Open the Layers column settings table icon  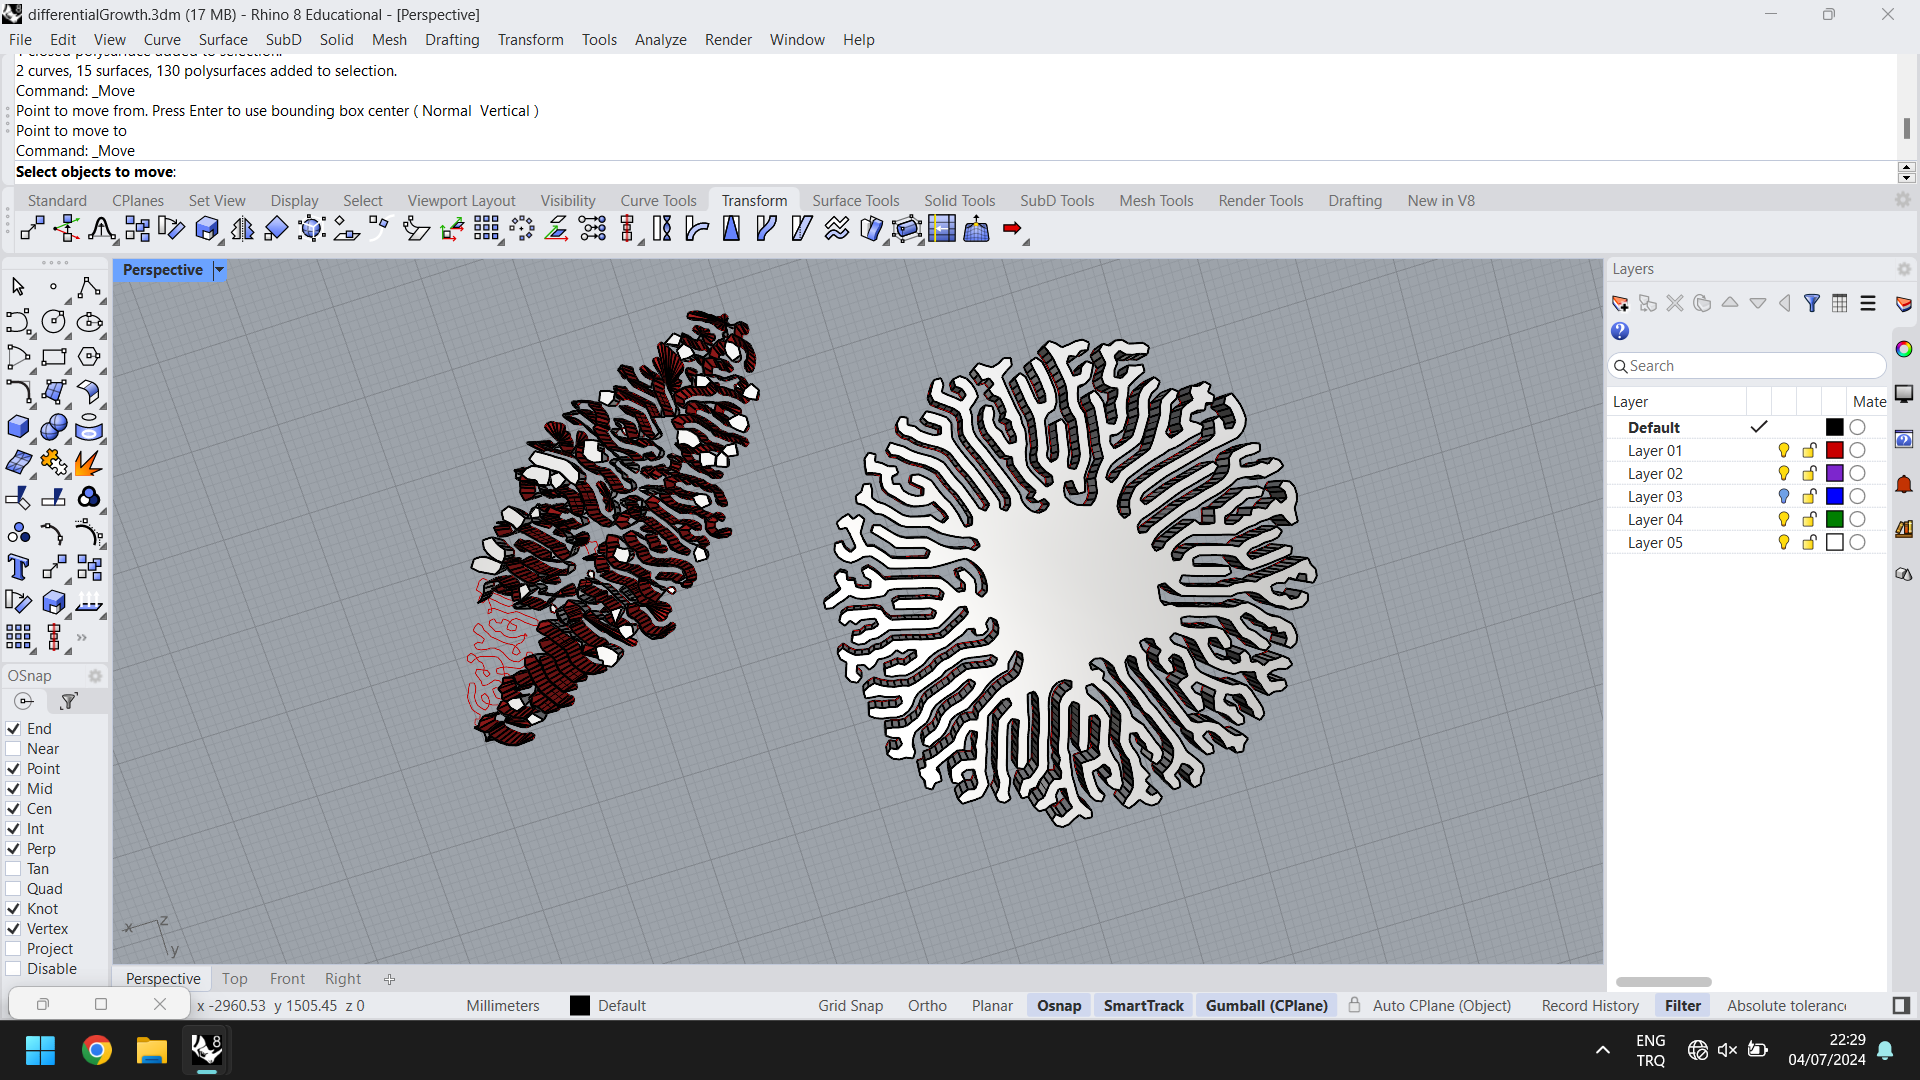1840,303
